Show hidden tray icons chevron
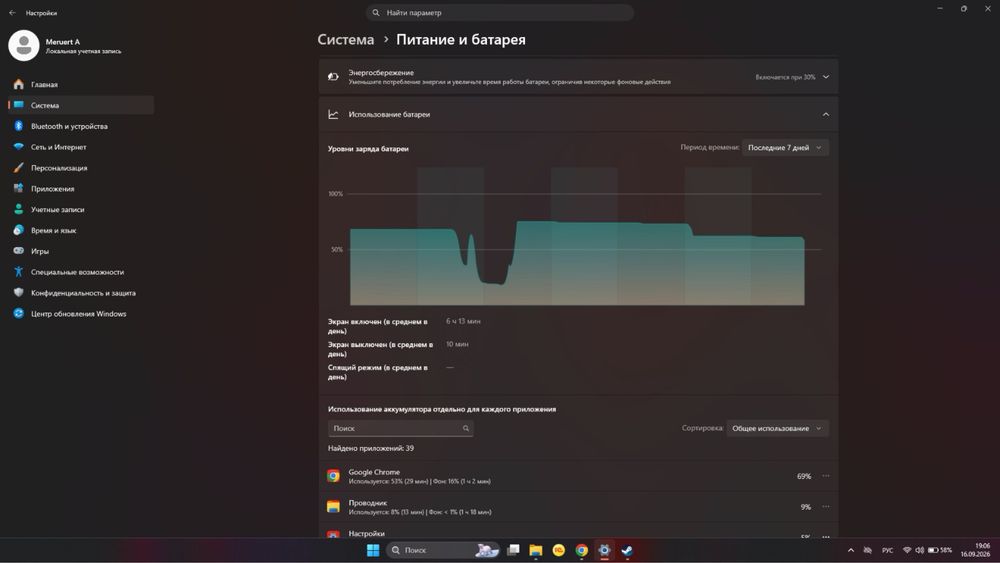Image resolution: width=1000 pixels, height=563 pixels. (x=851, y=550)
